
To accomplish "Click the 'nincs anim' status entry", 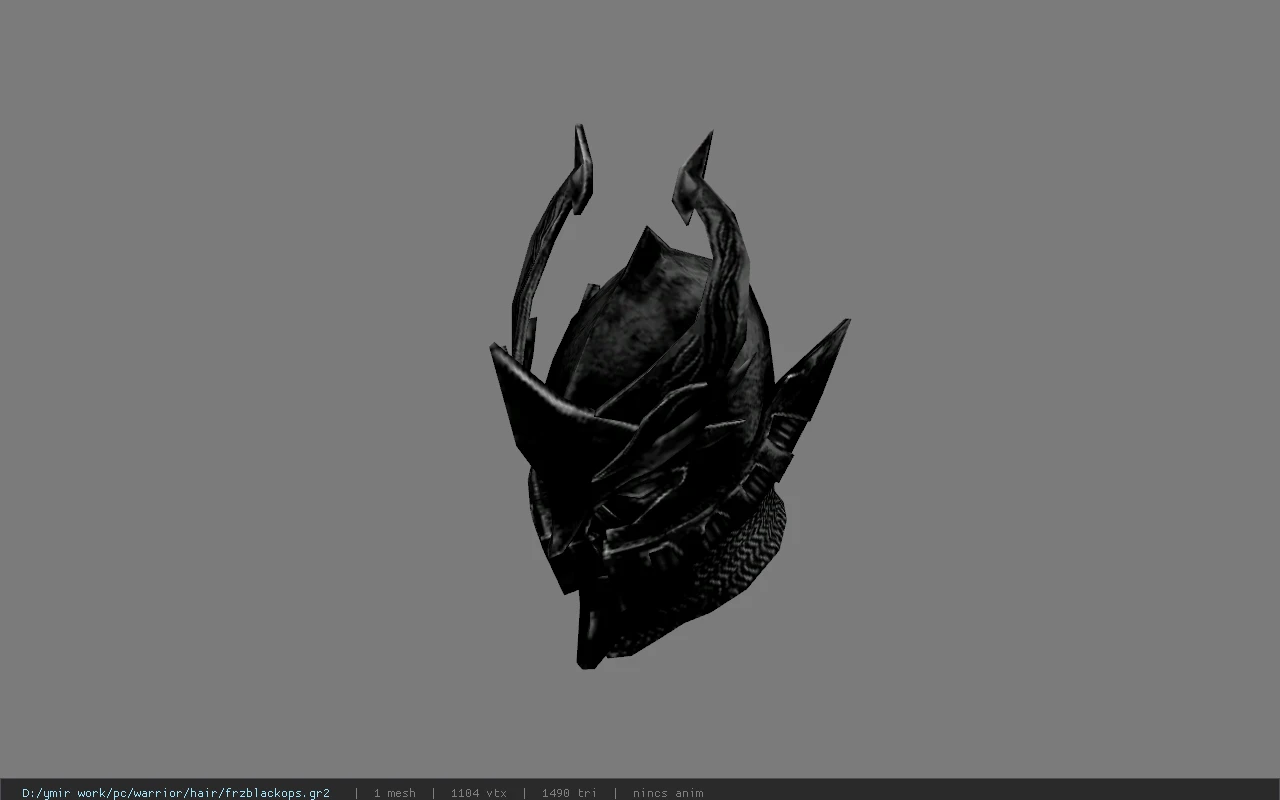I will point(667,792).
